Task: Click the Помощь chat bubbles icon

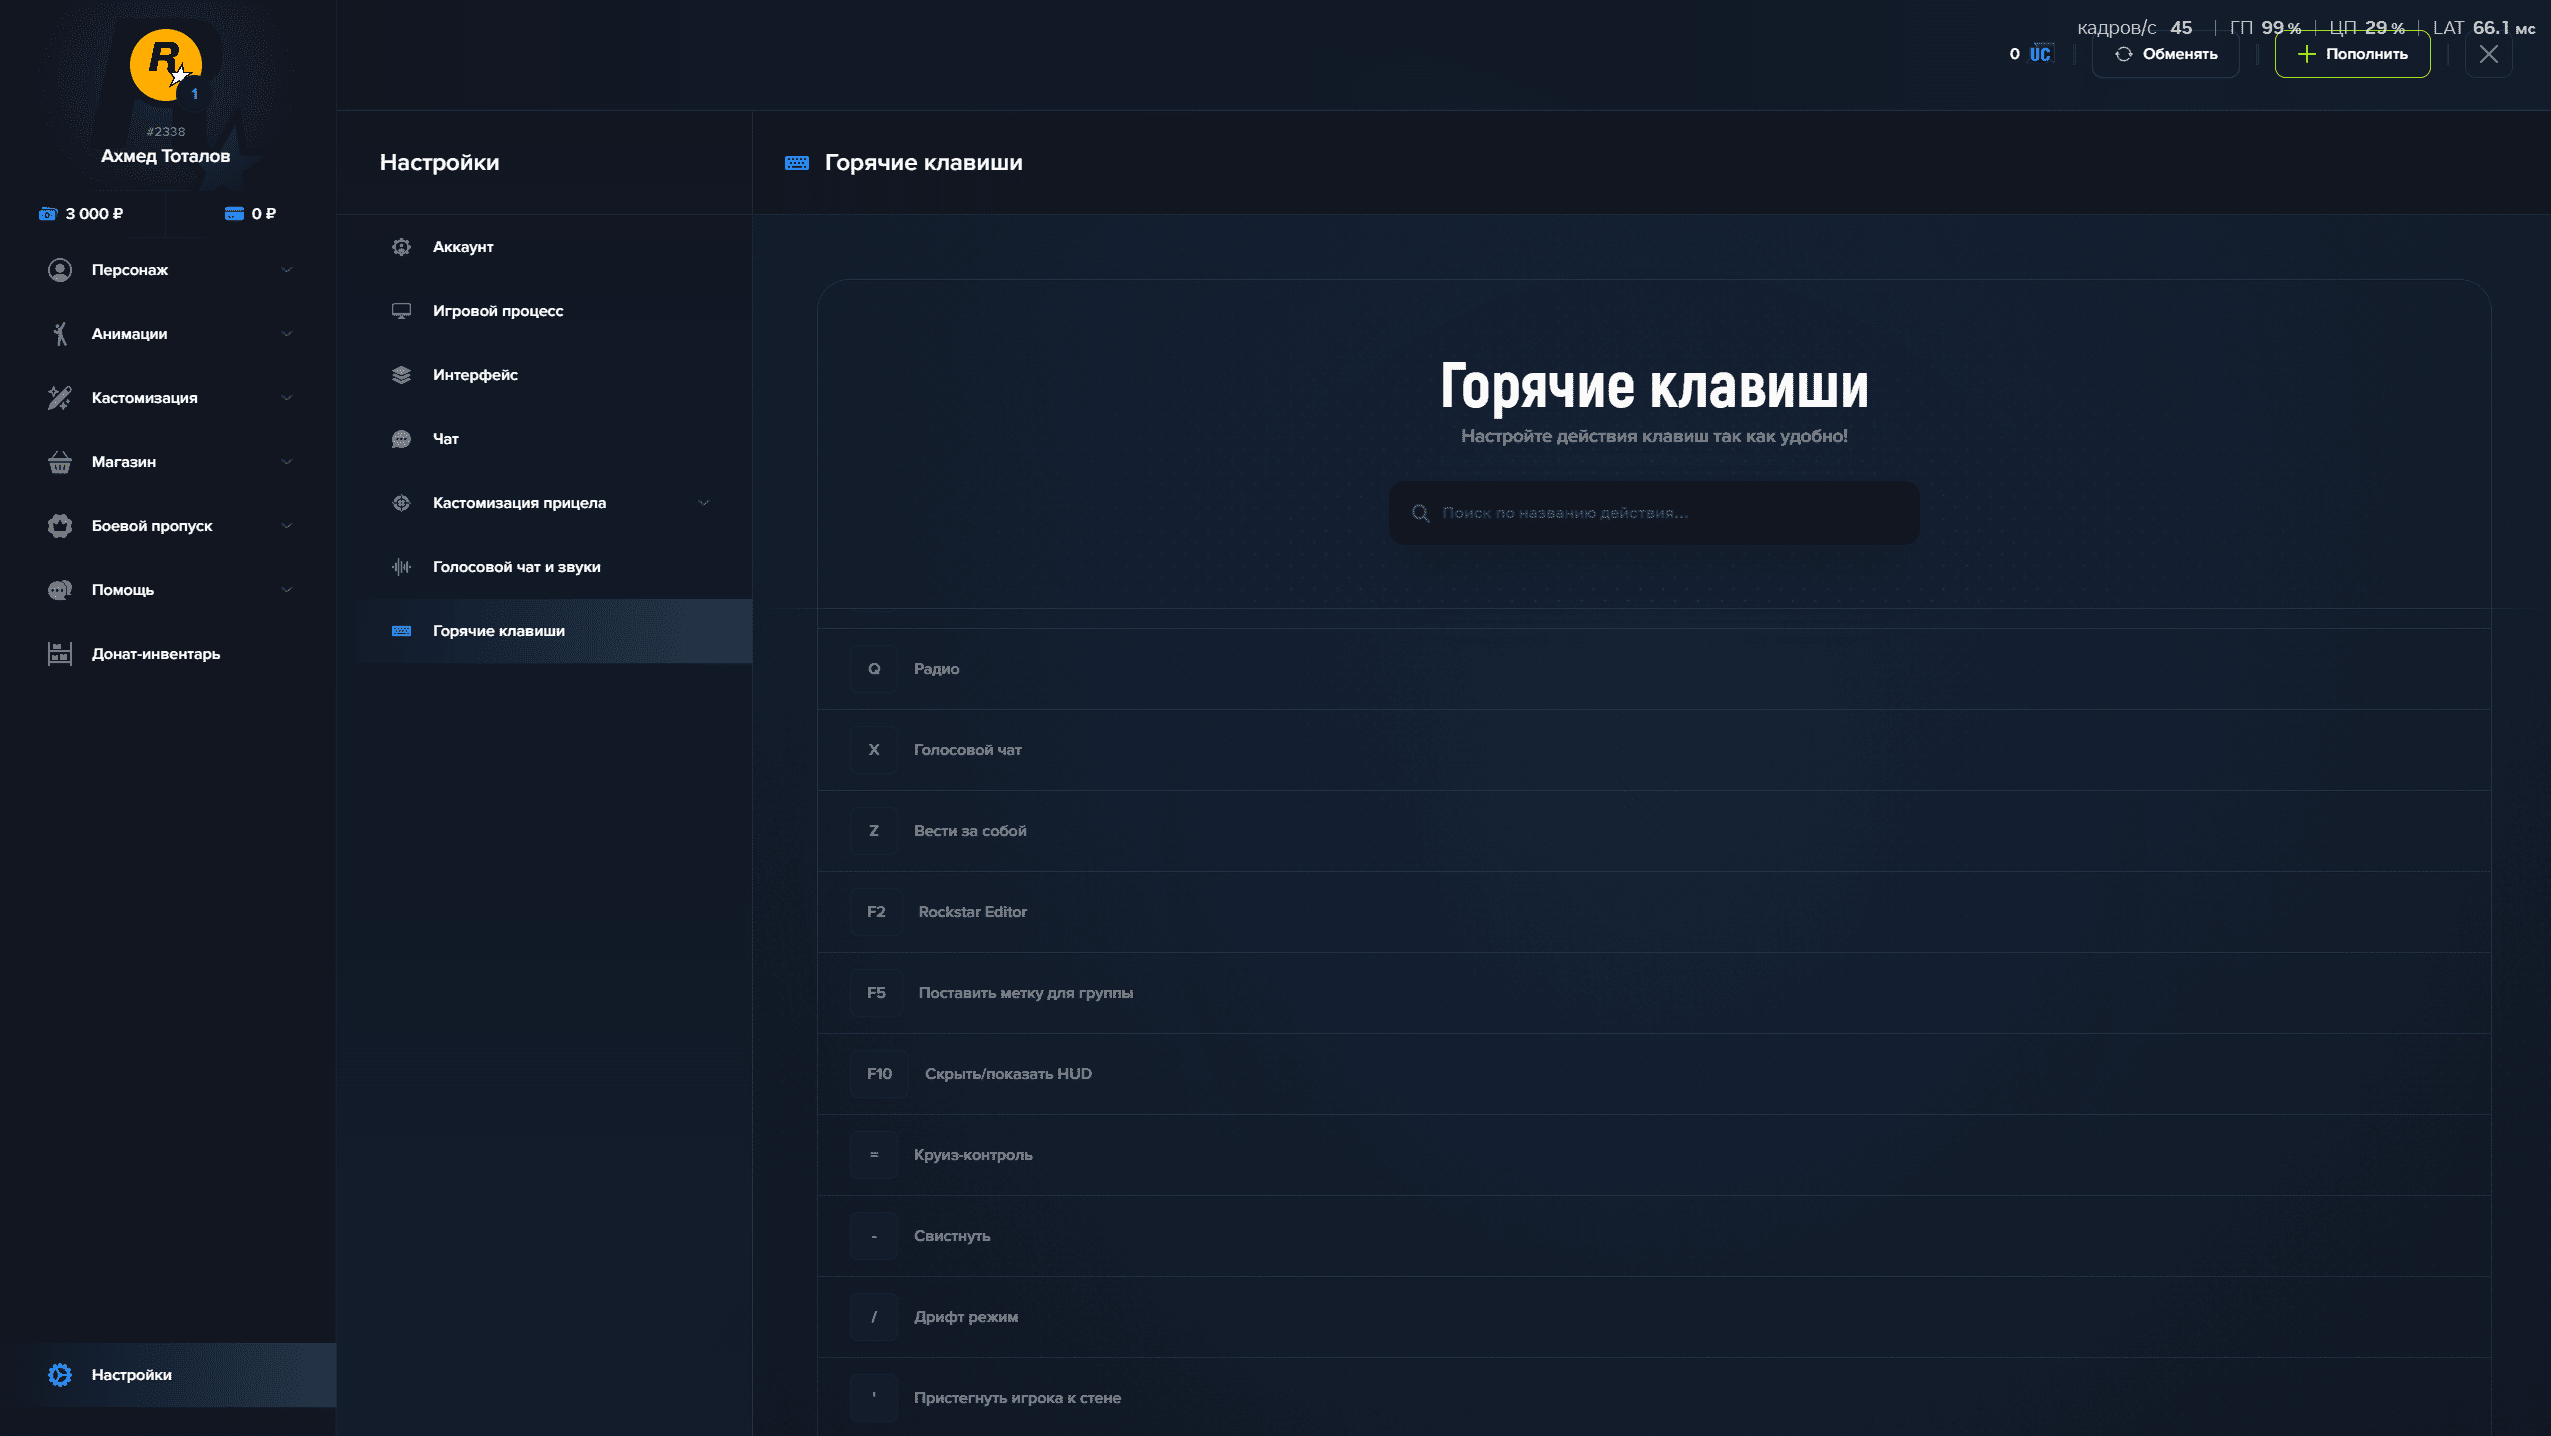Action: click(x=60, y=590)
